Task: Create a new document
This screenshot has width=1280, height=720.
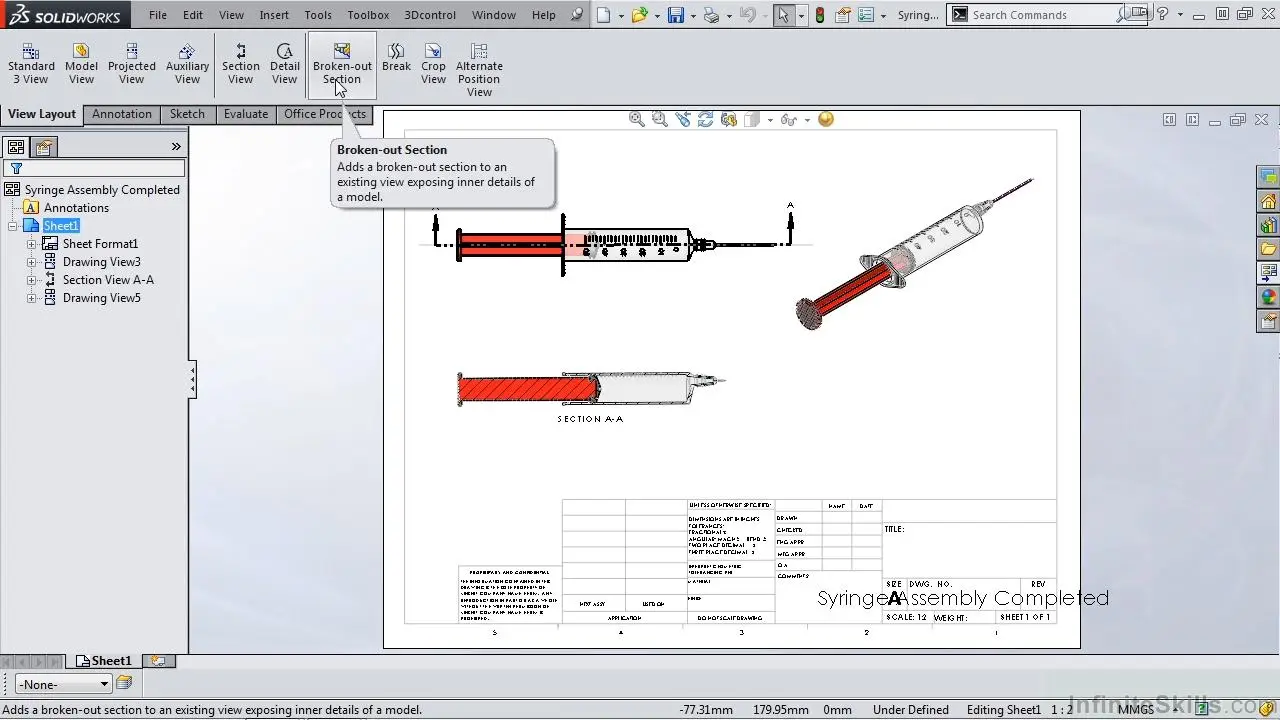Action: (602, 15)
